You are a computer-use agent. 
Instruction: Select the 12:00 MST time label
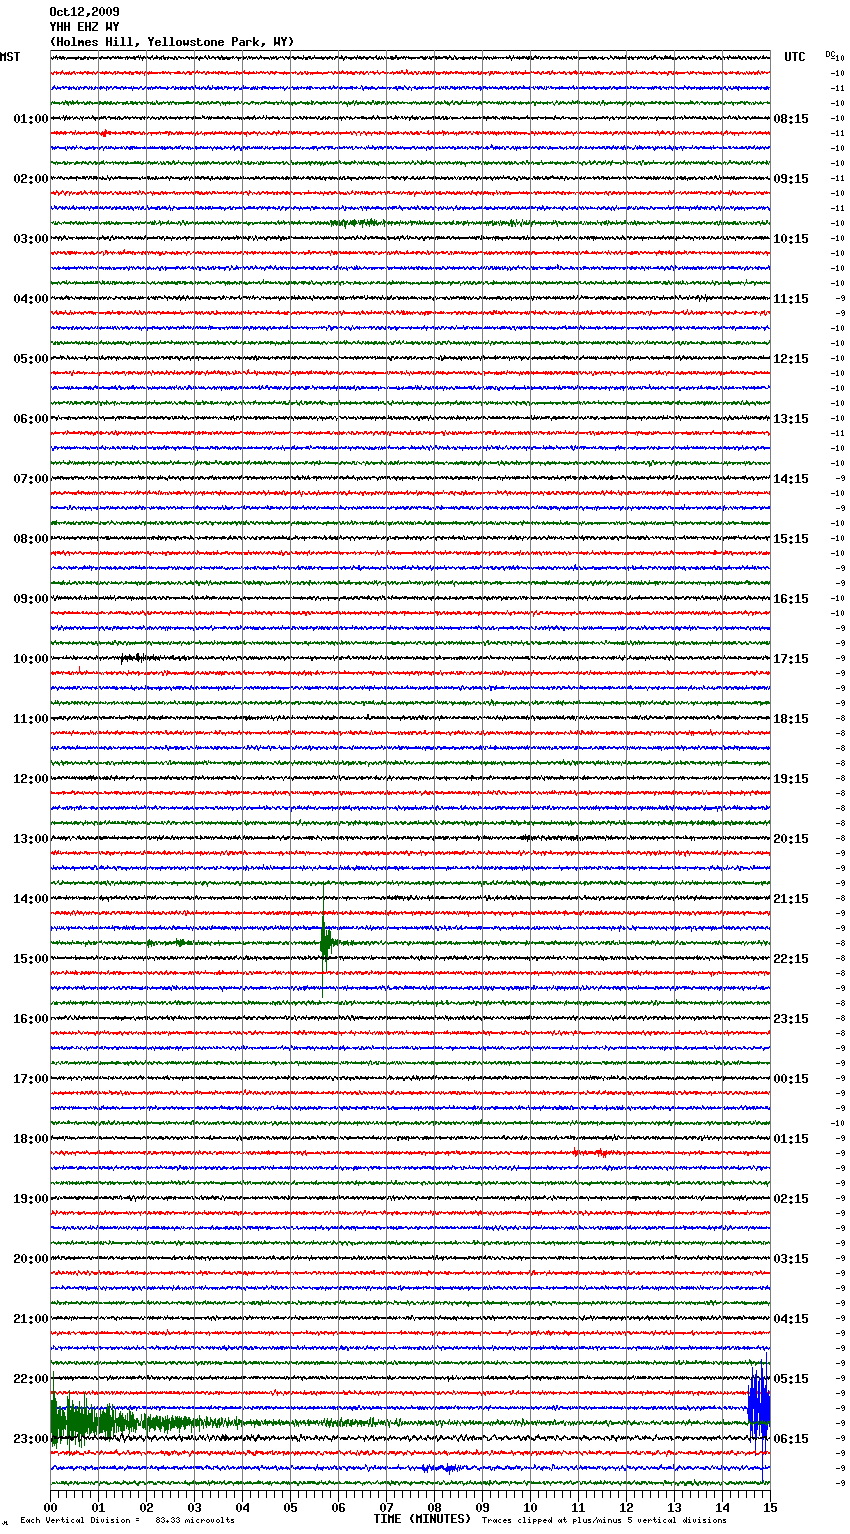[31, 779]
